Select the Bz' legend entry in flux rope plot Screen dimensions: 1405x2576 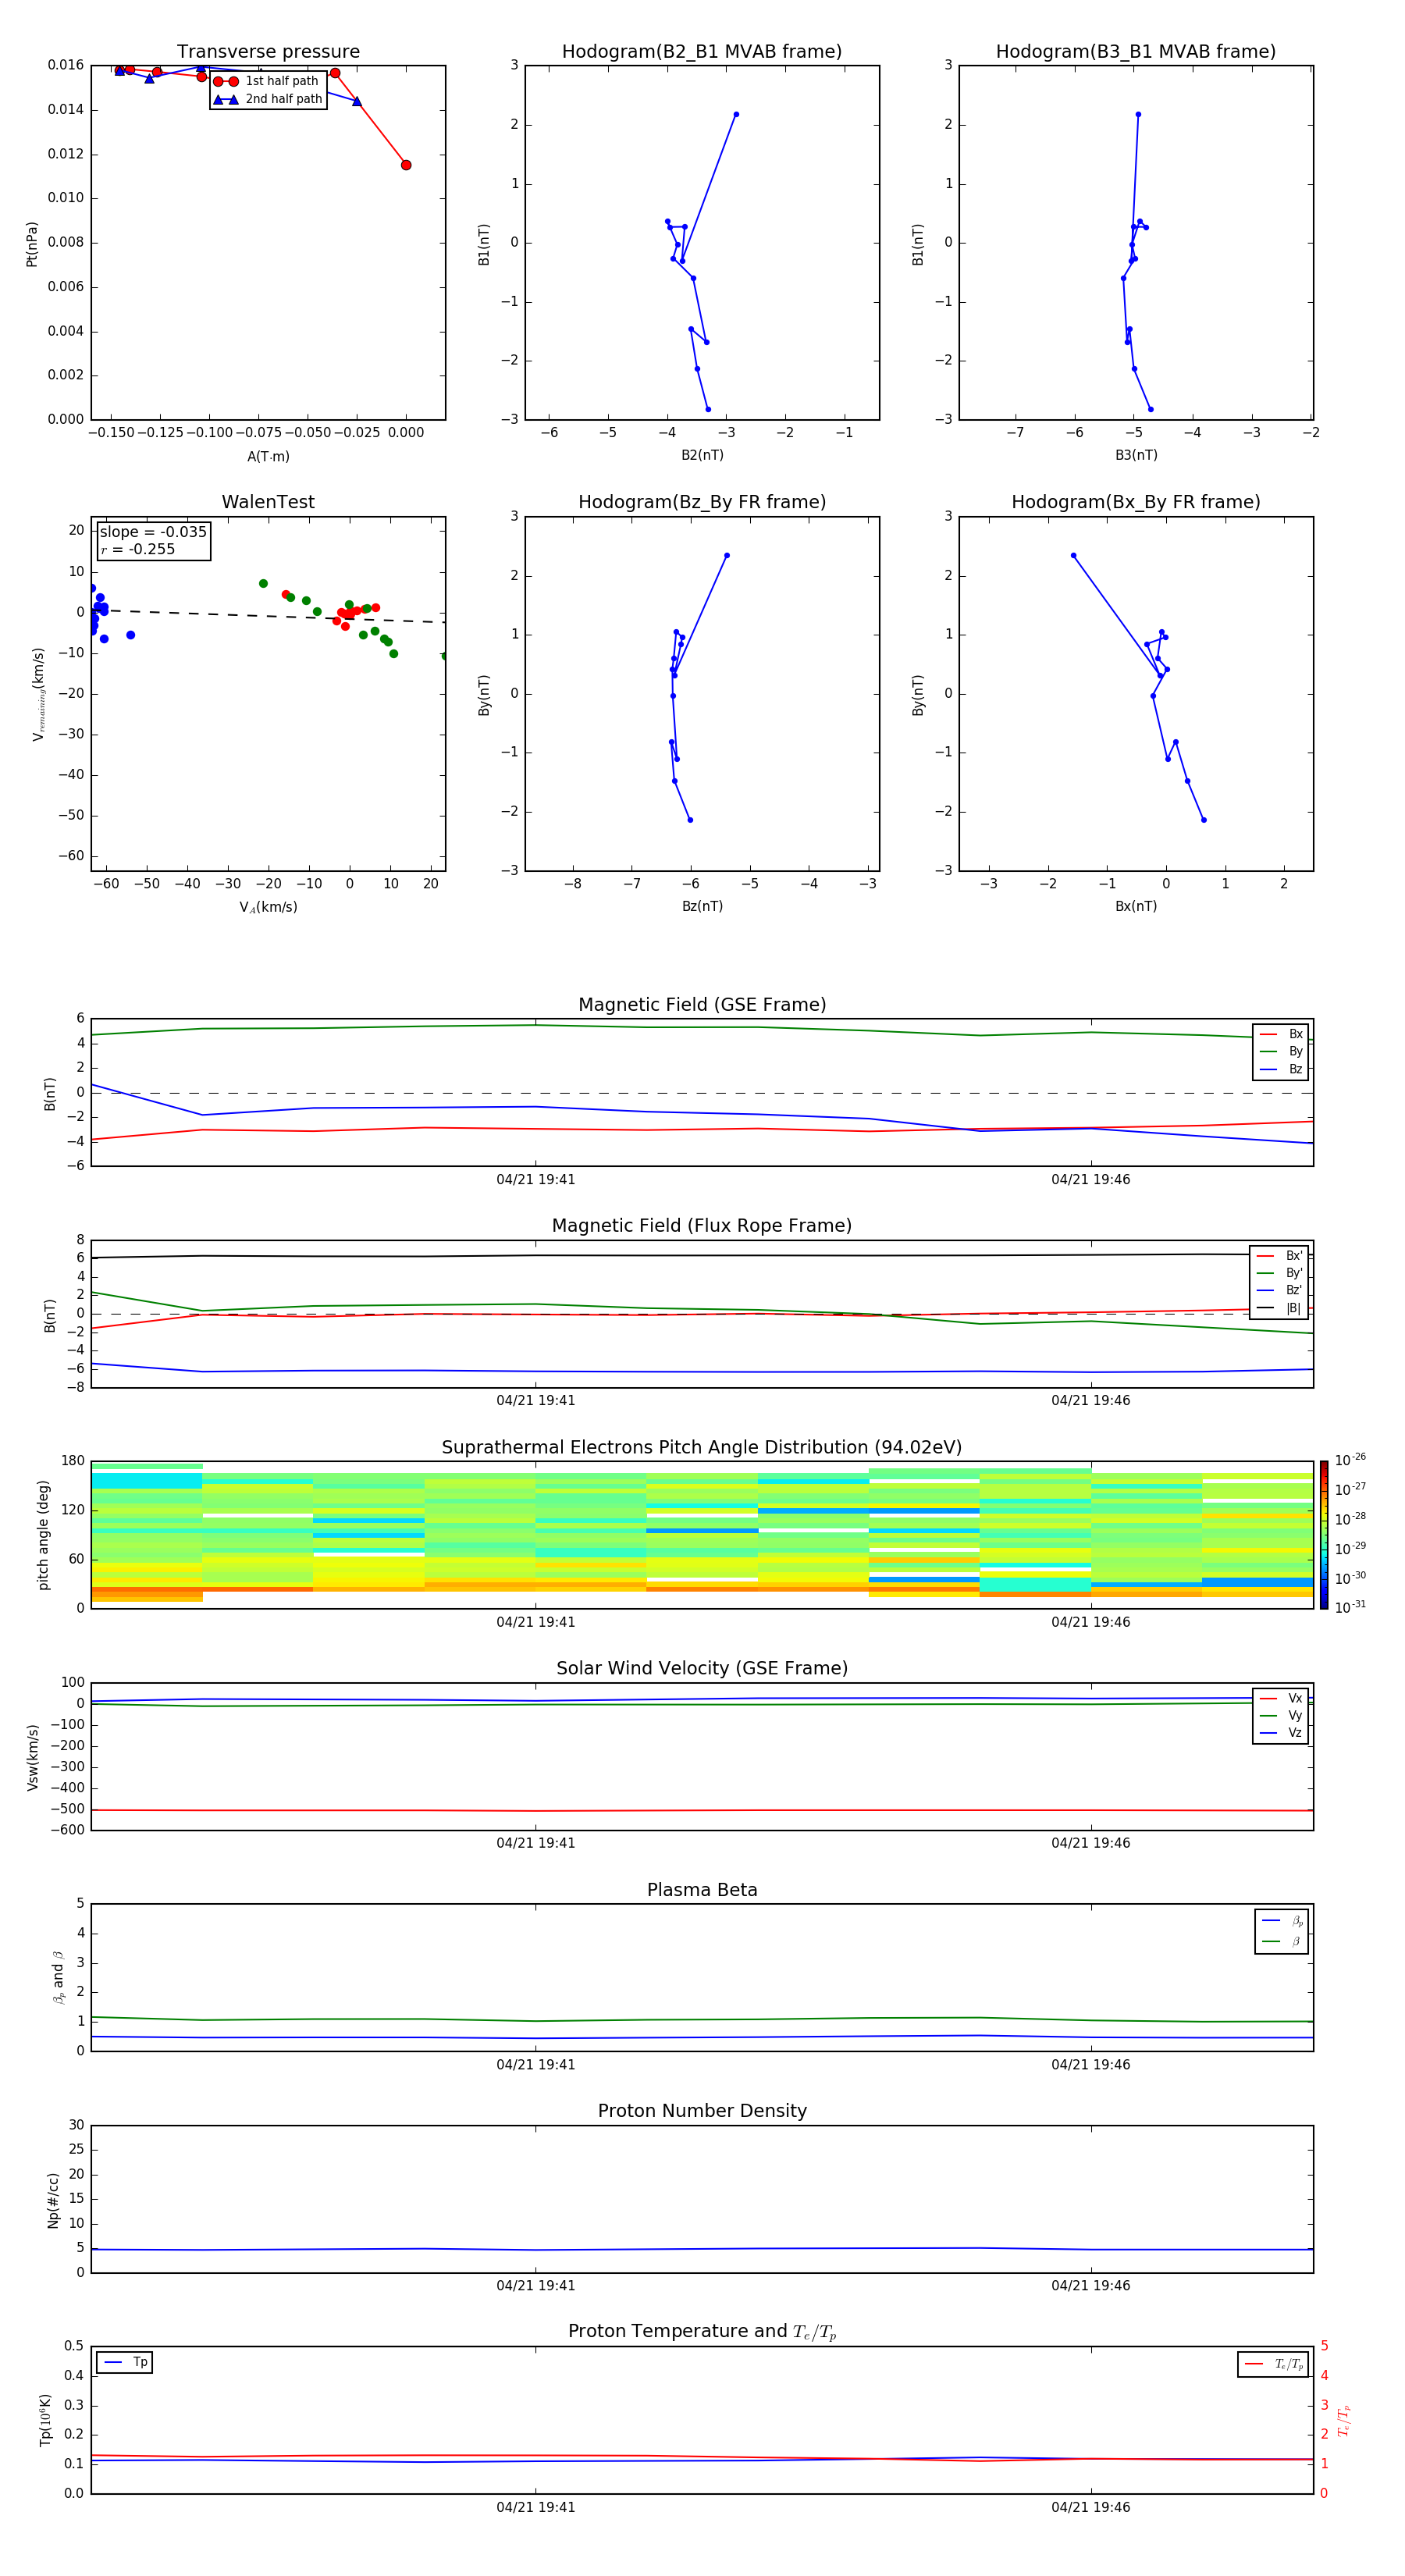tap(1280, 1290)
